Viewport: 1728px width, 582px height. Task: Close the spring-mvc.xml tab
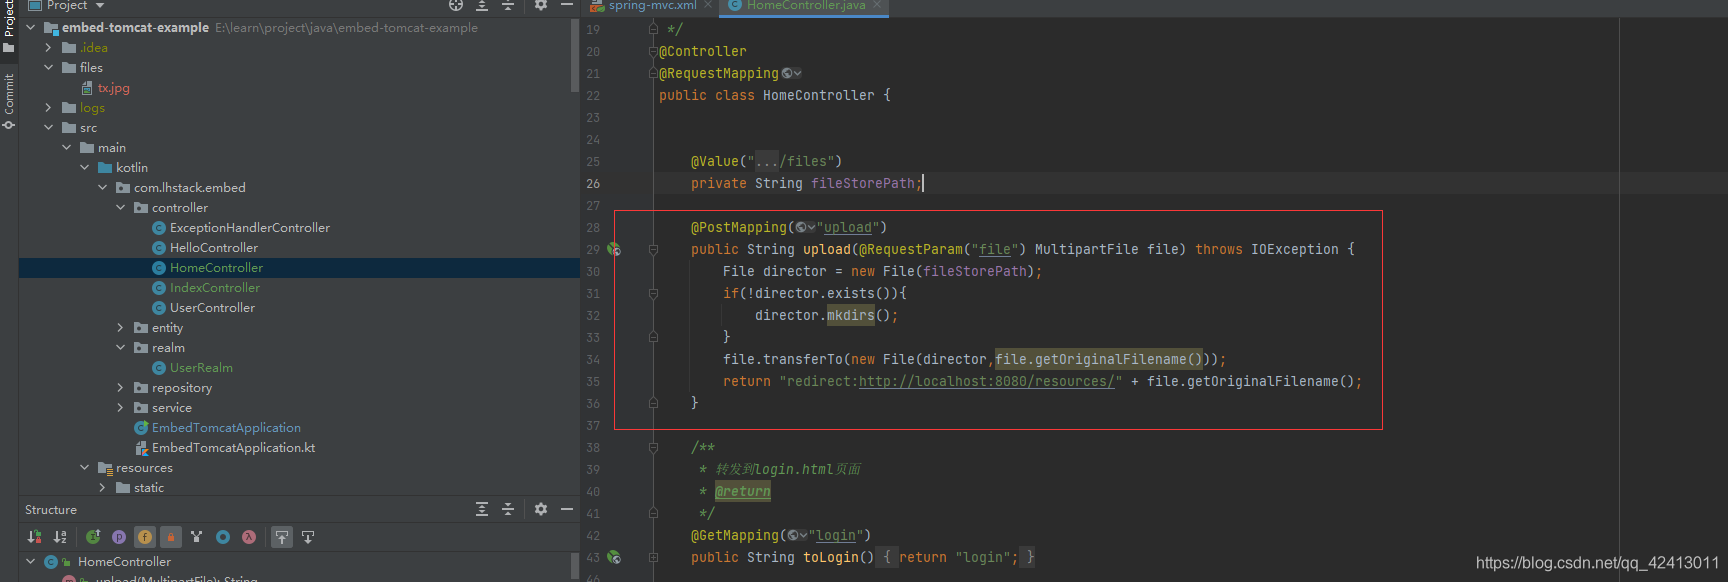point(708,5)
